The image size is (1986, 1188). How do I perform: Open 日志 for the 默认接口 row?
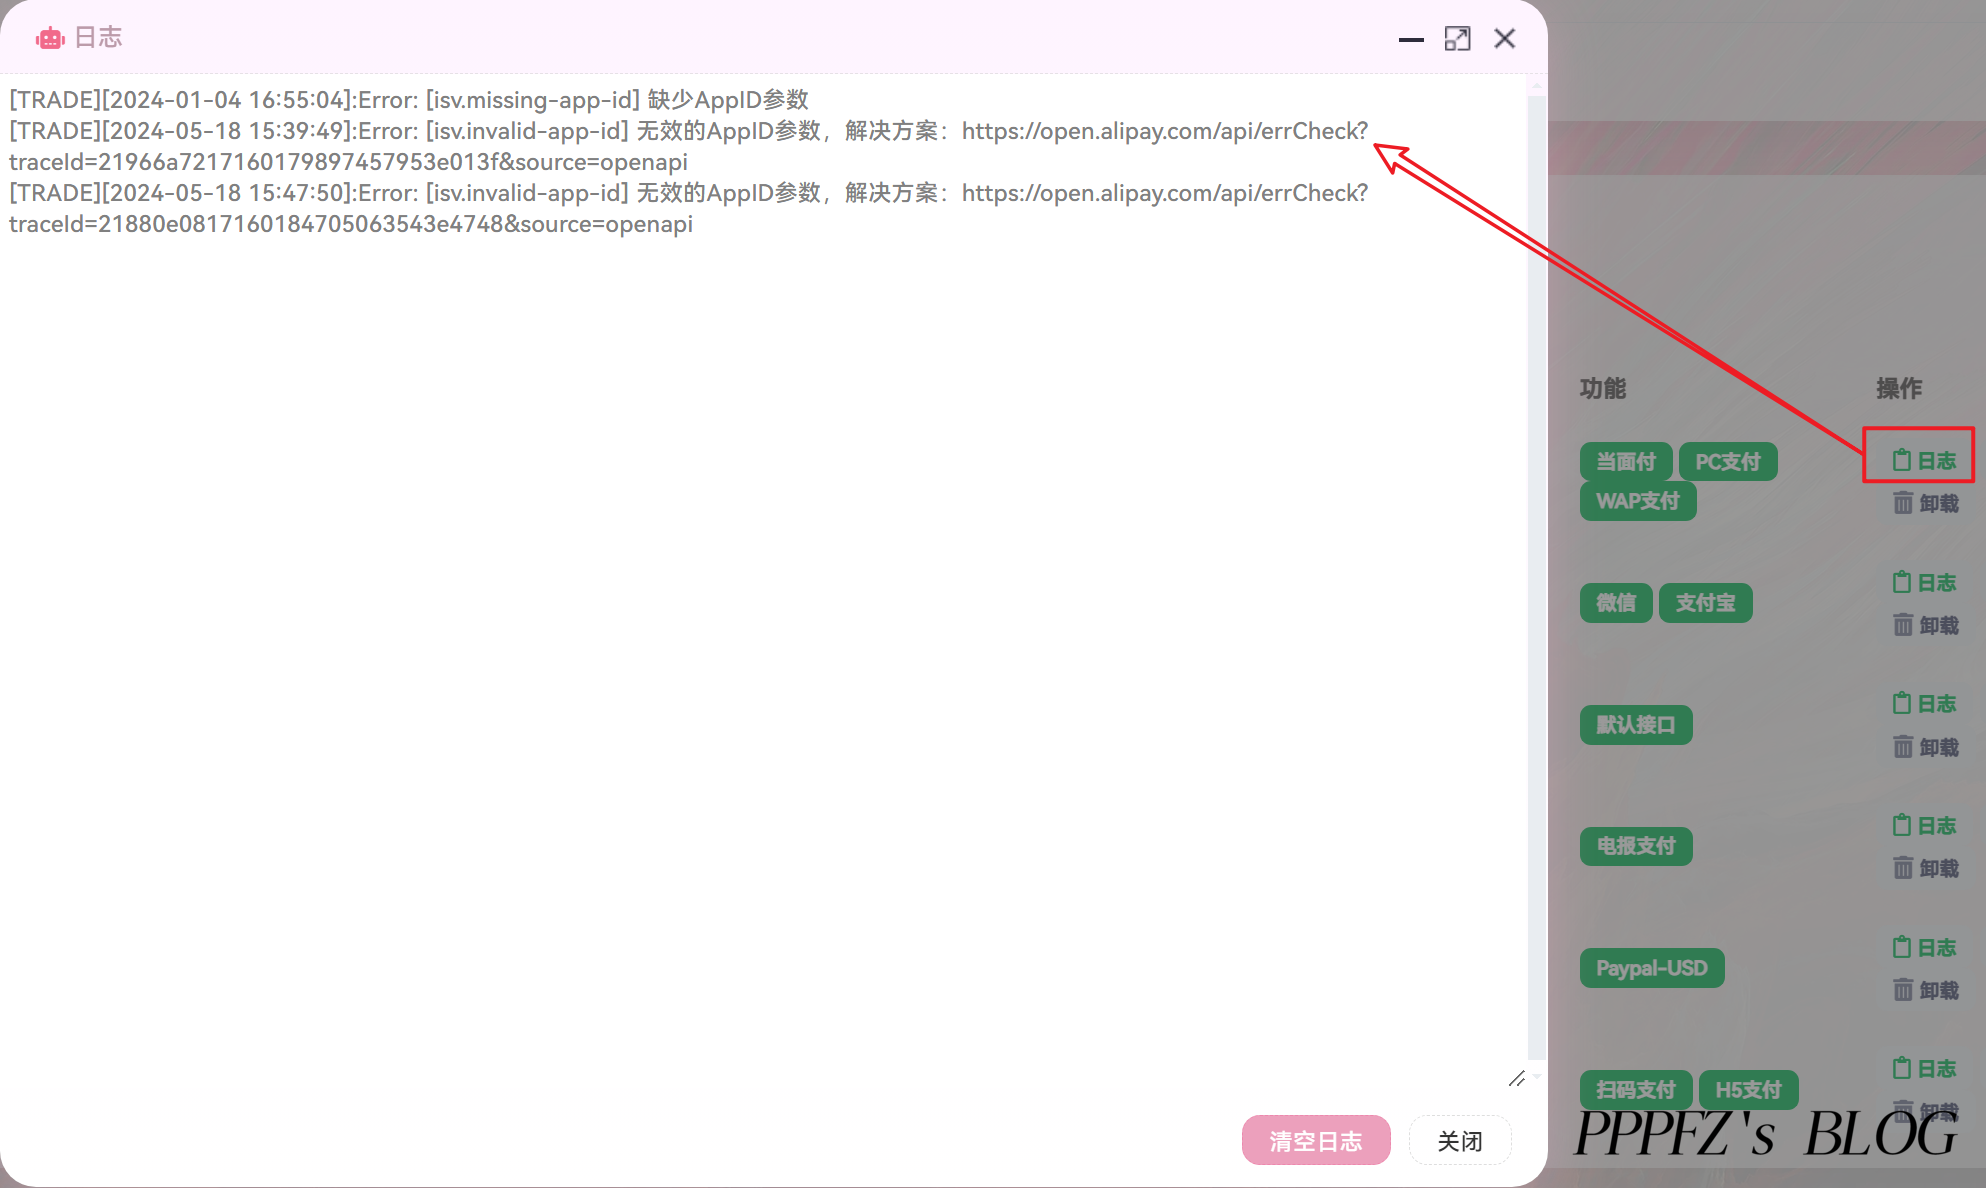pyautogui.click(x=1924, y=703)
